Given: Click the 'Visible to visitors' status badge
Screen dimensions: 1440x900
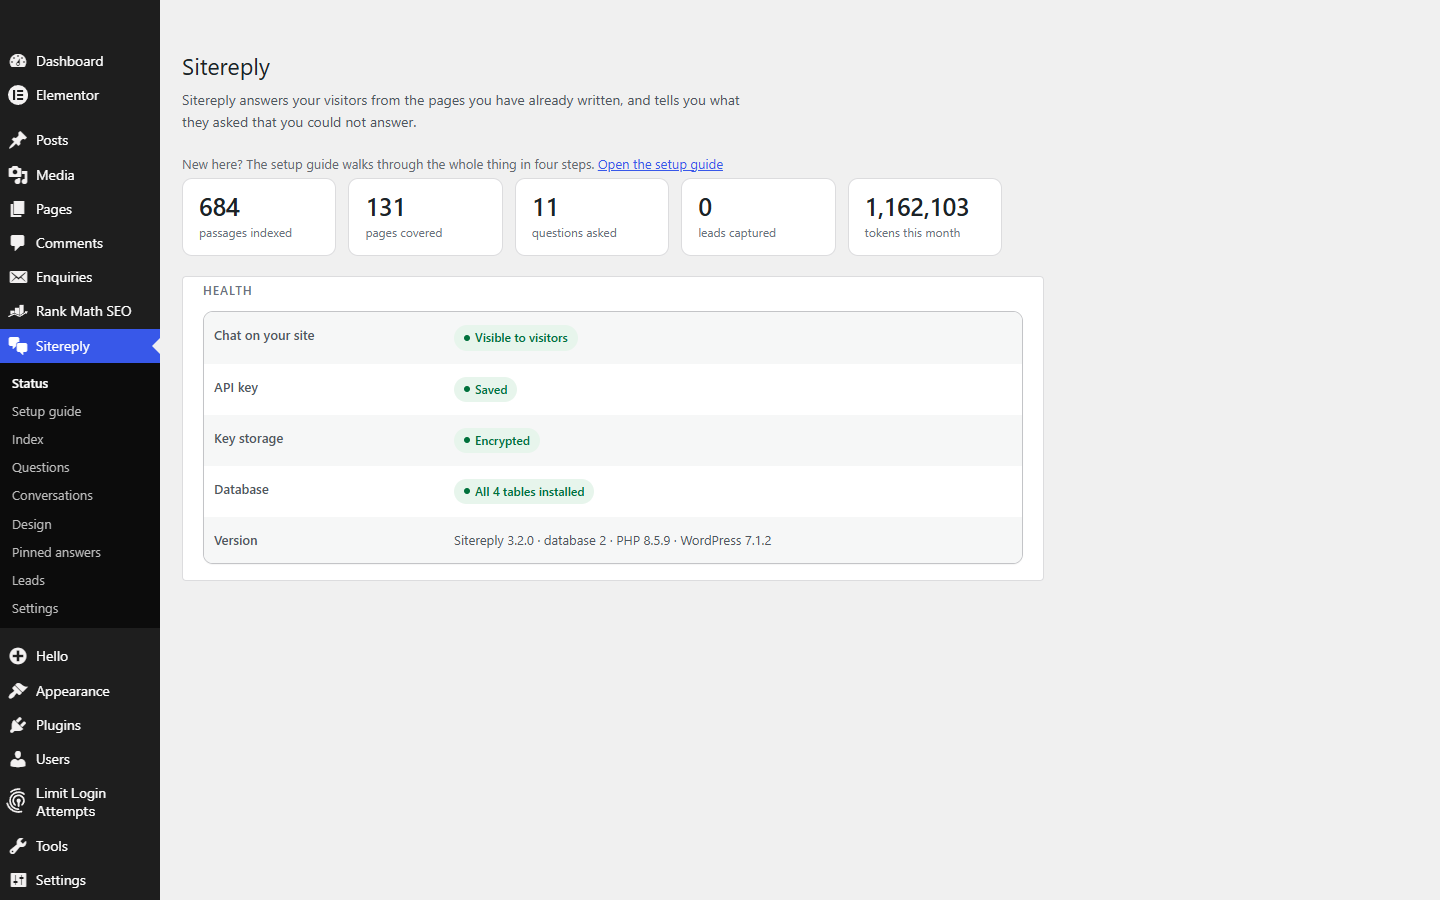Looking at the screenshot, I should pyautogui.click(x=516, y=338).
